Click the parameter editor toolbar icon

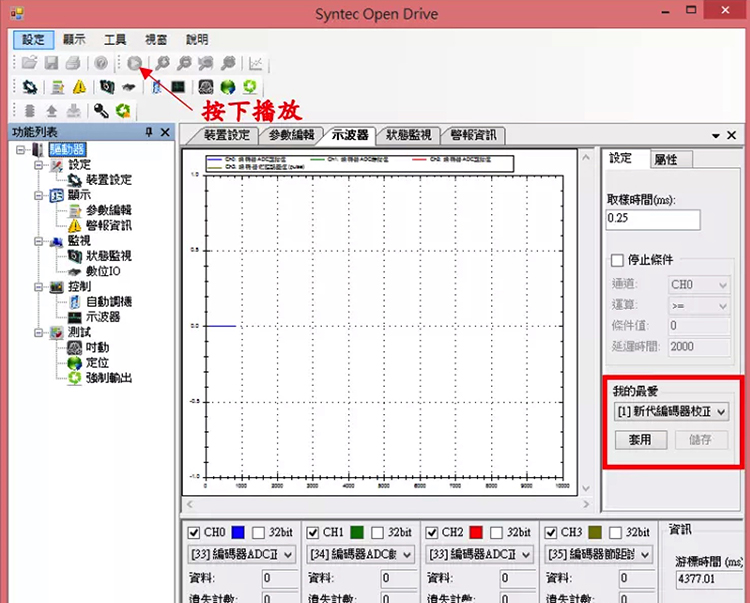(58, 87)
